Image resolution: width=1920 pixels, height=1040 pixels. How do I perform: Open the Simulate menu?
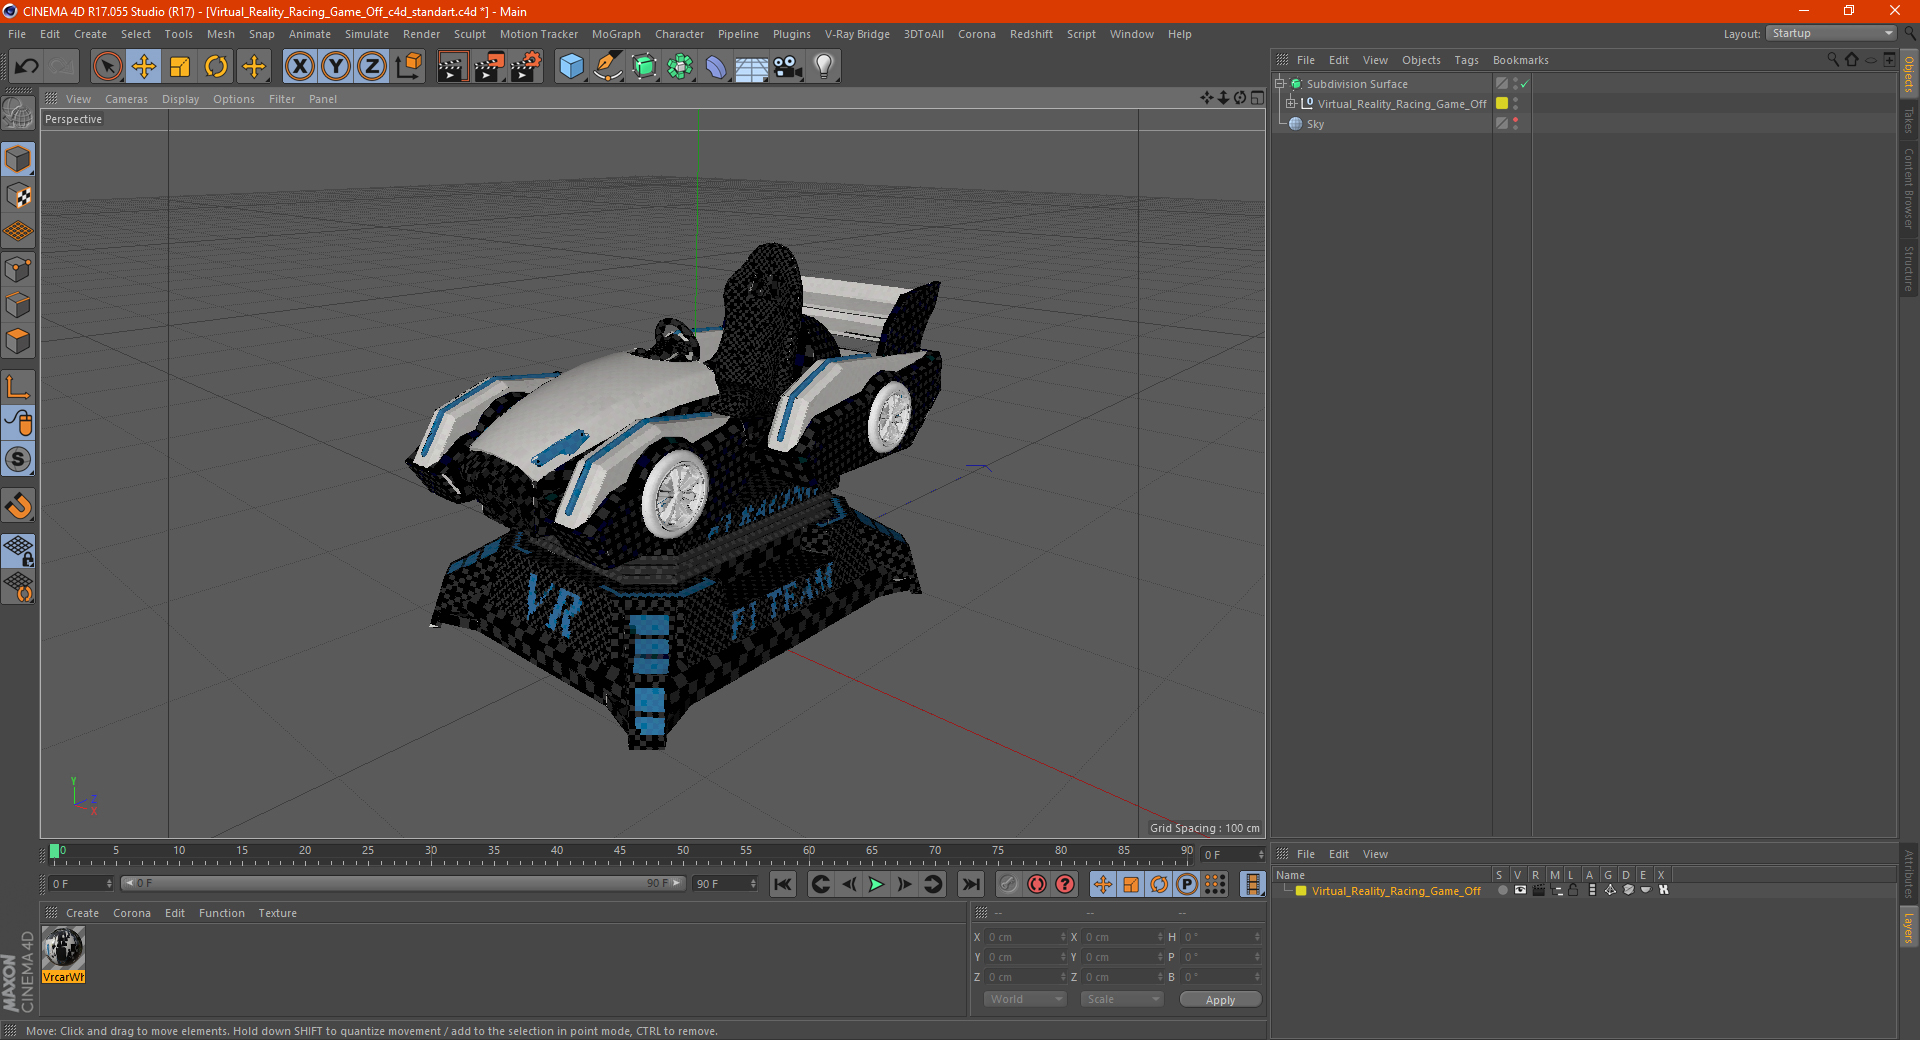[367, 34]
